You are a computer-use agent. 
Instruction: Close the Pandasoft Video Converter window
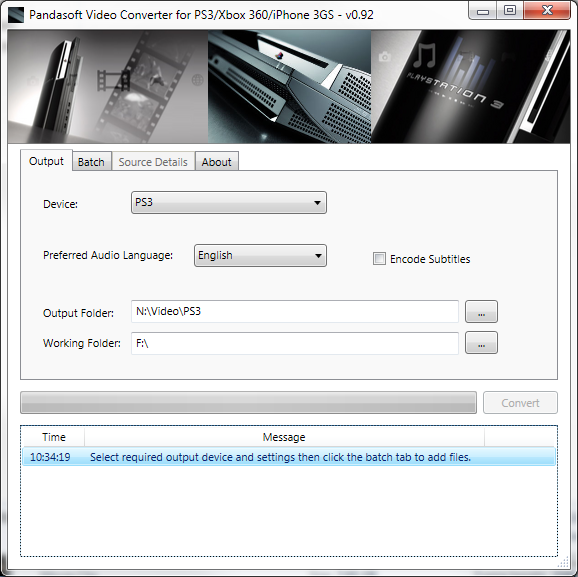tap(547, 11)
